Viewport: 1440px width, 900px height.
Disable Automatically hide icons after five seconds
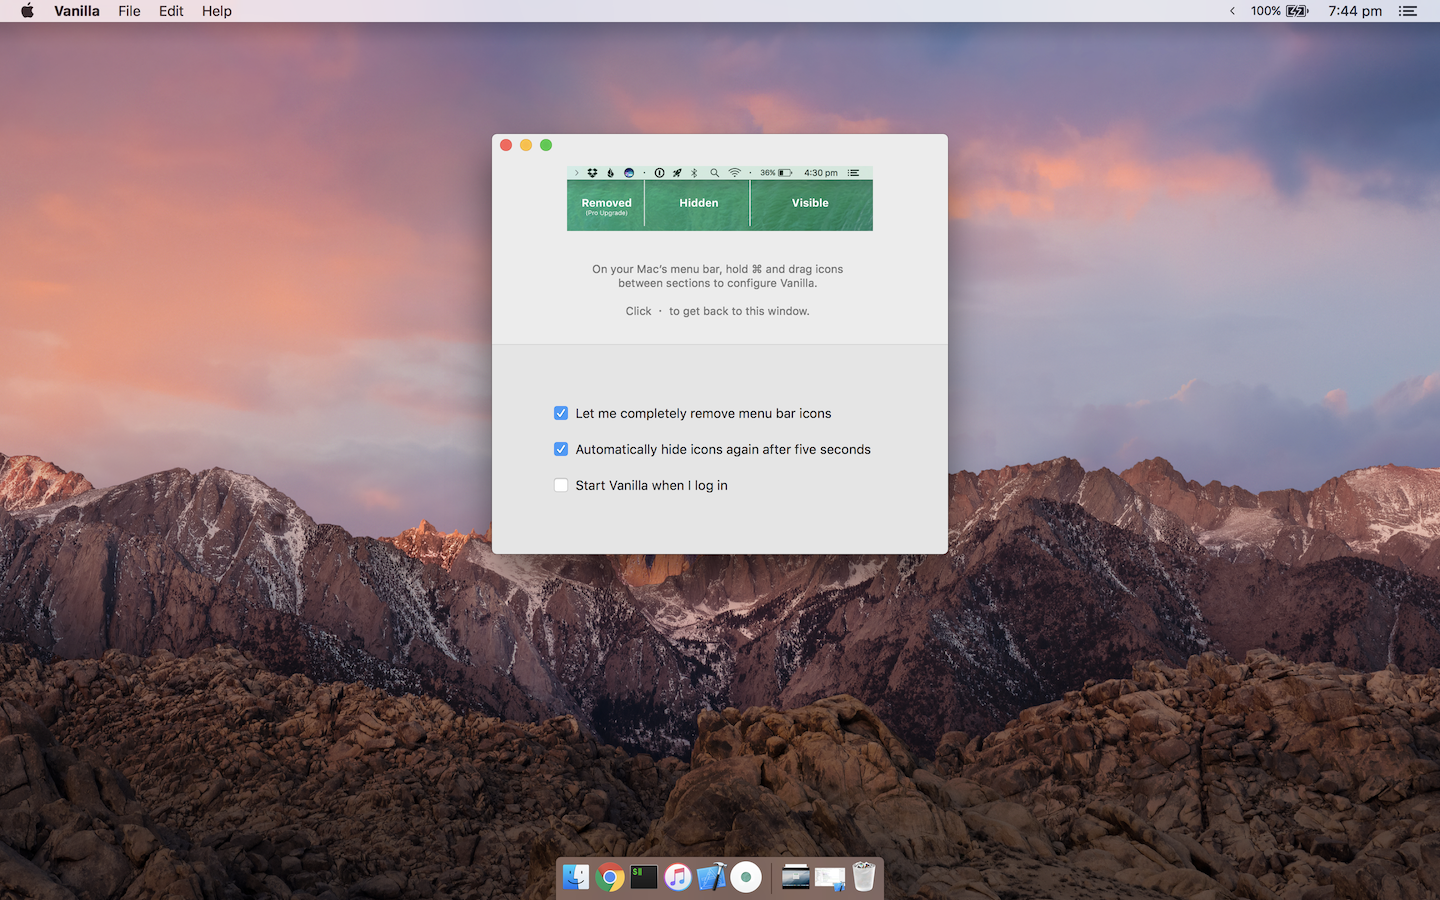click(x=561, y=449)
